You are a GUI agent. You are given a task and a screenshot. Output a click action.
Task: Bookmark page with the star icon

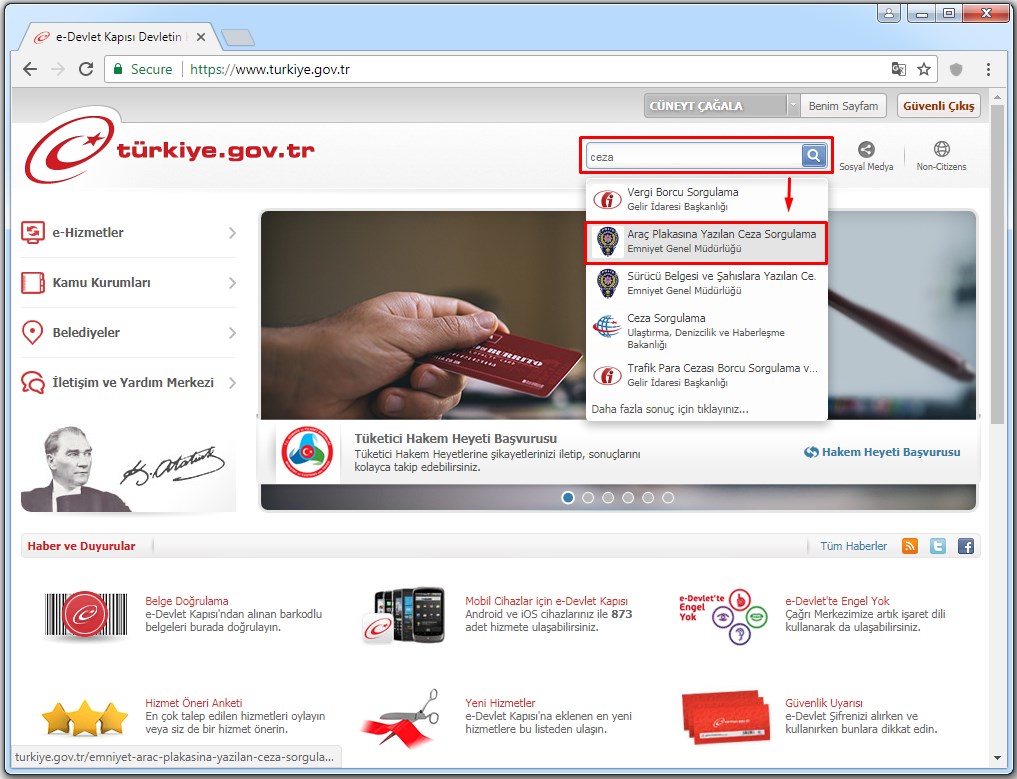924,69
